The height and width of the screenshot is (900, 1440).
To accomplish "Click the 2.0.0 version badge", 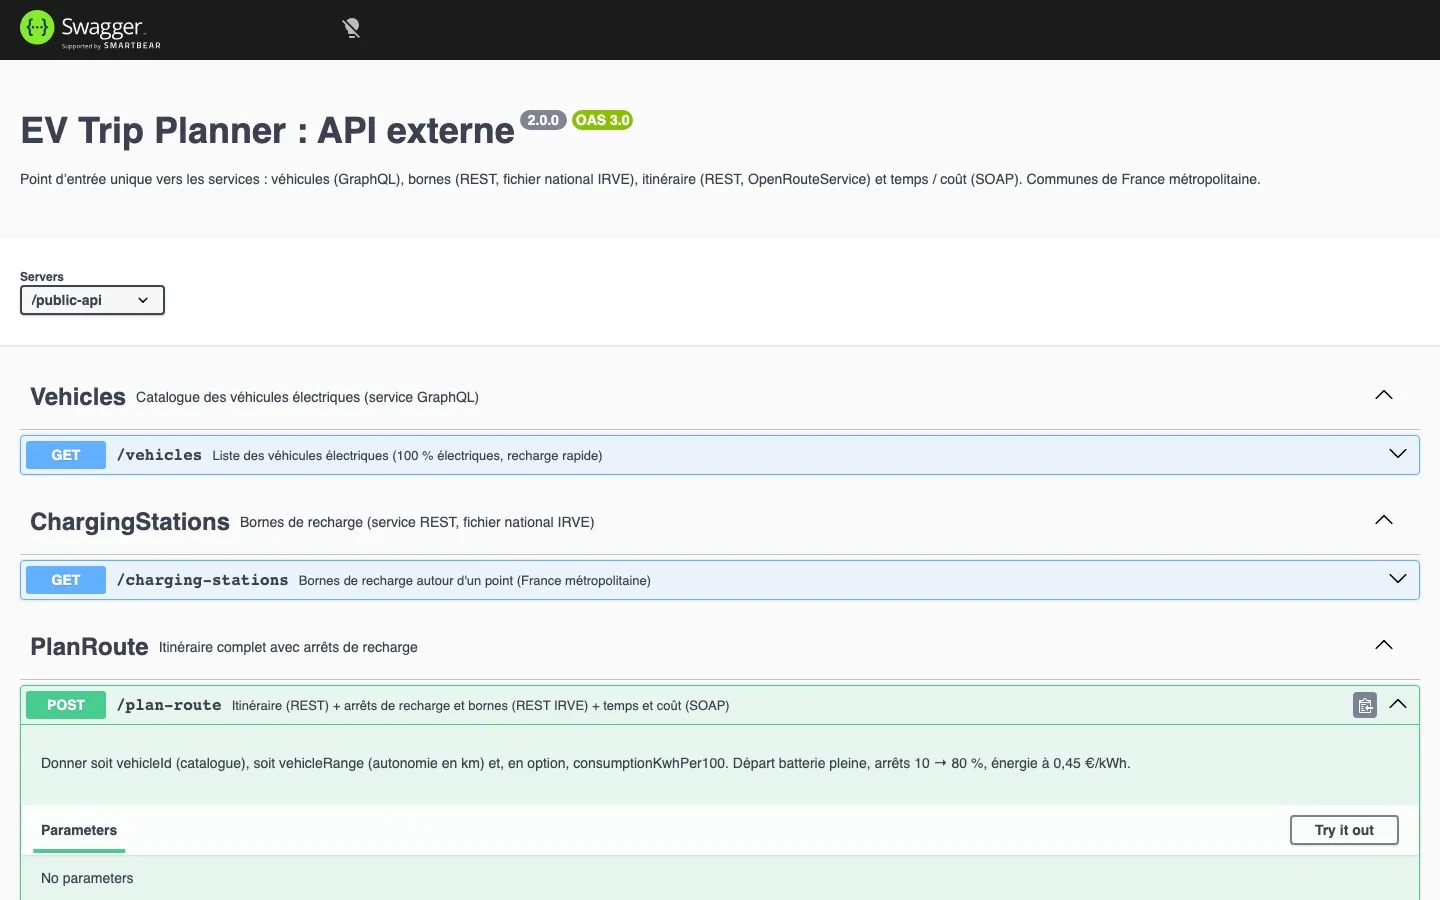I will (x=543, y=120).
